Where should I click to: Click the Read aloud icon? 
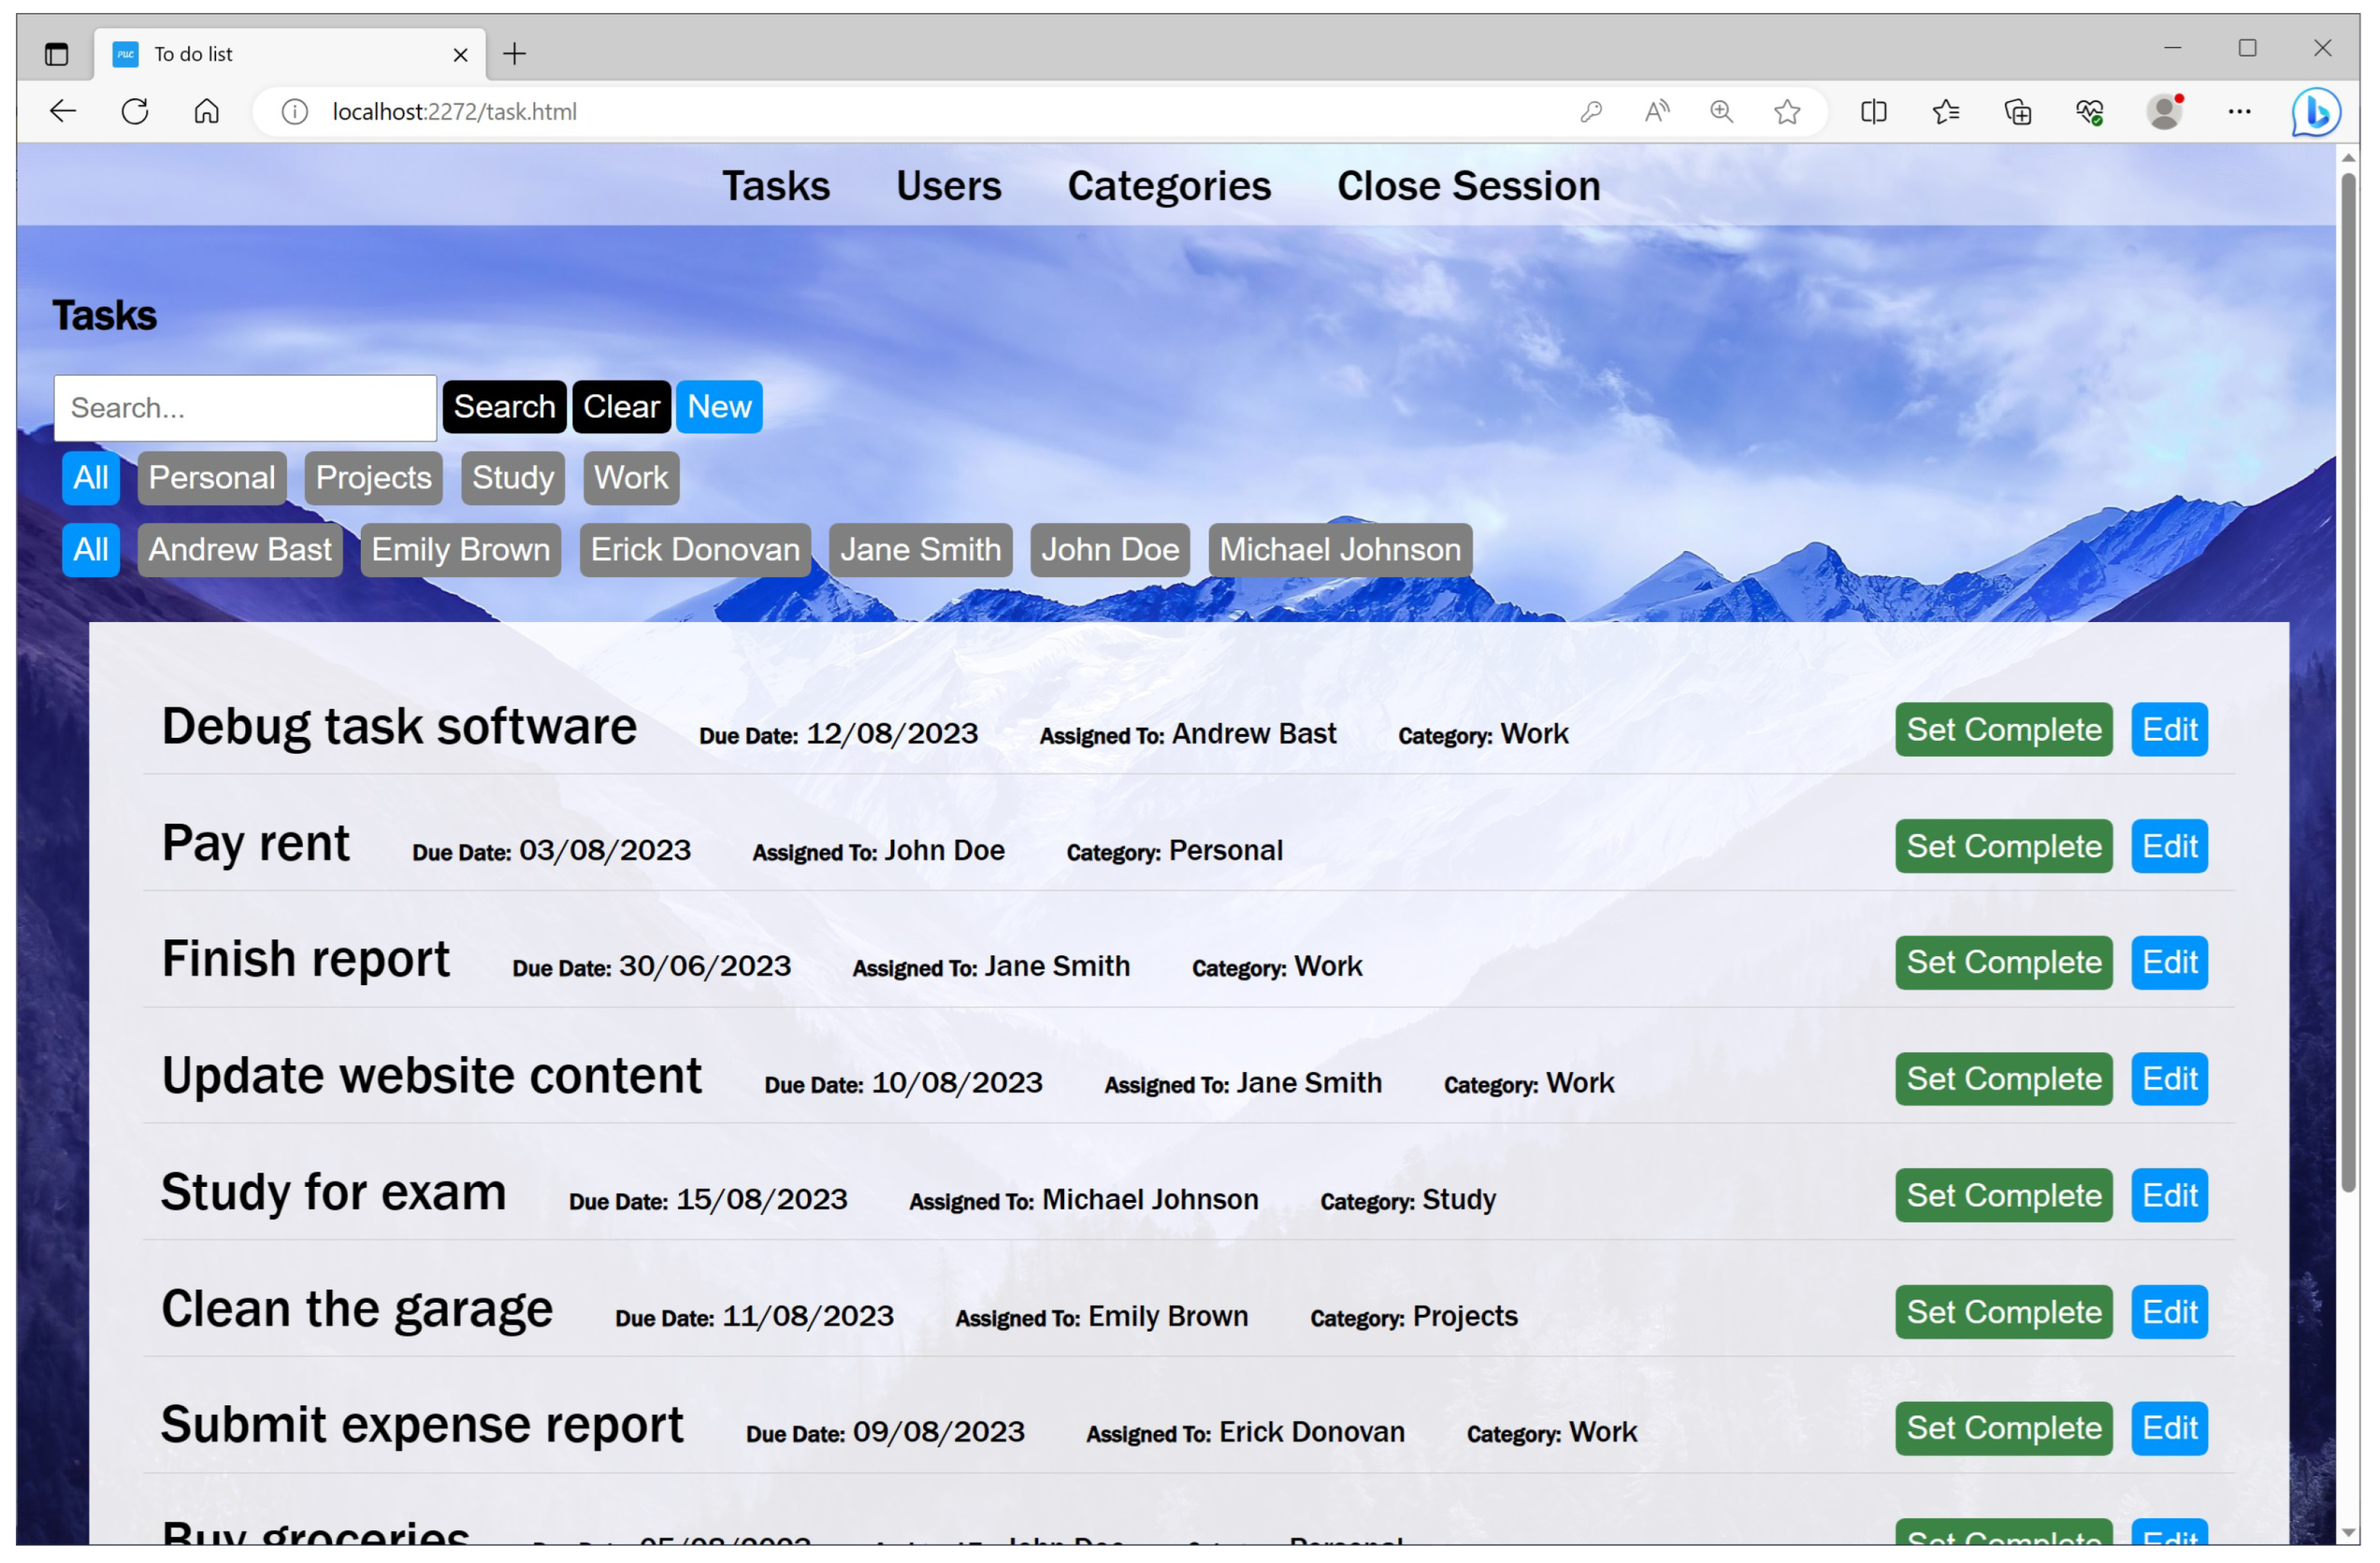1656,111
